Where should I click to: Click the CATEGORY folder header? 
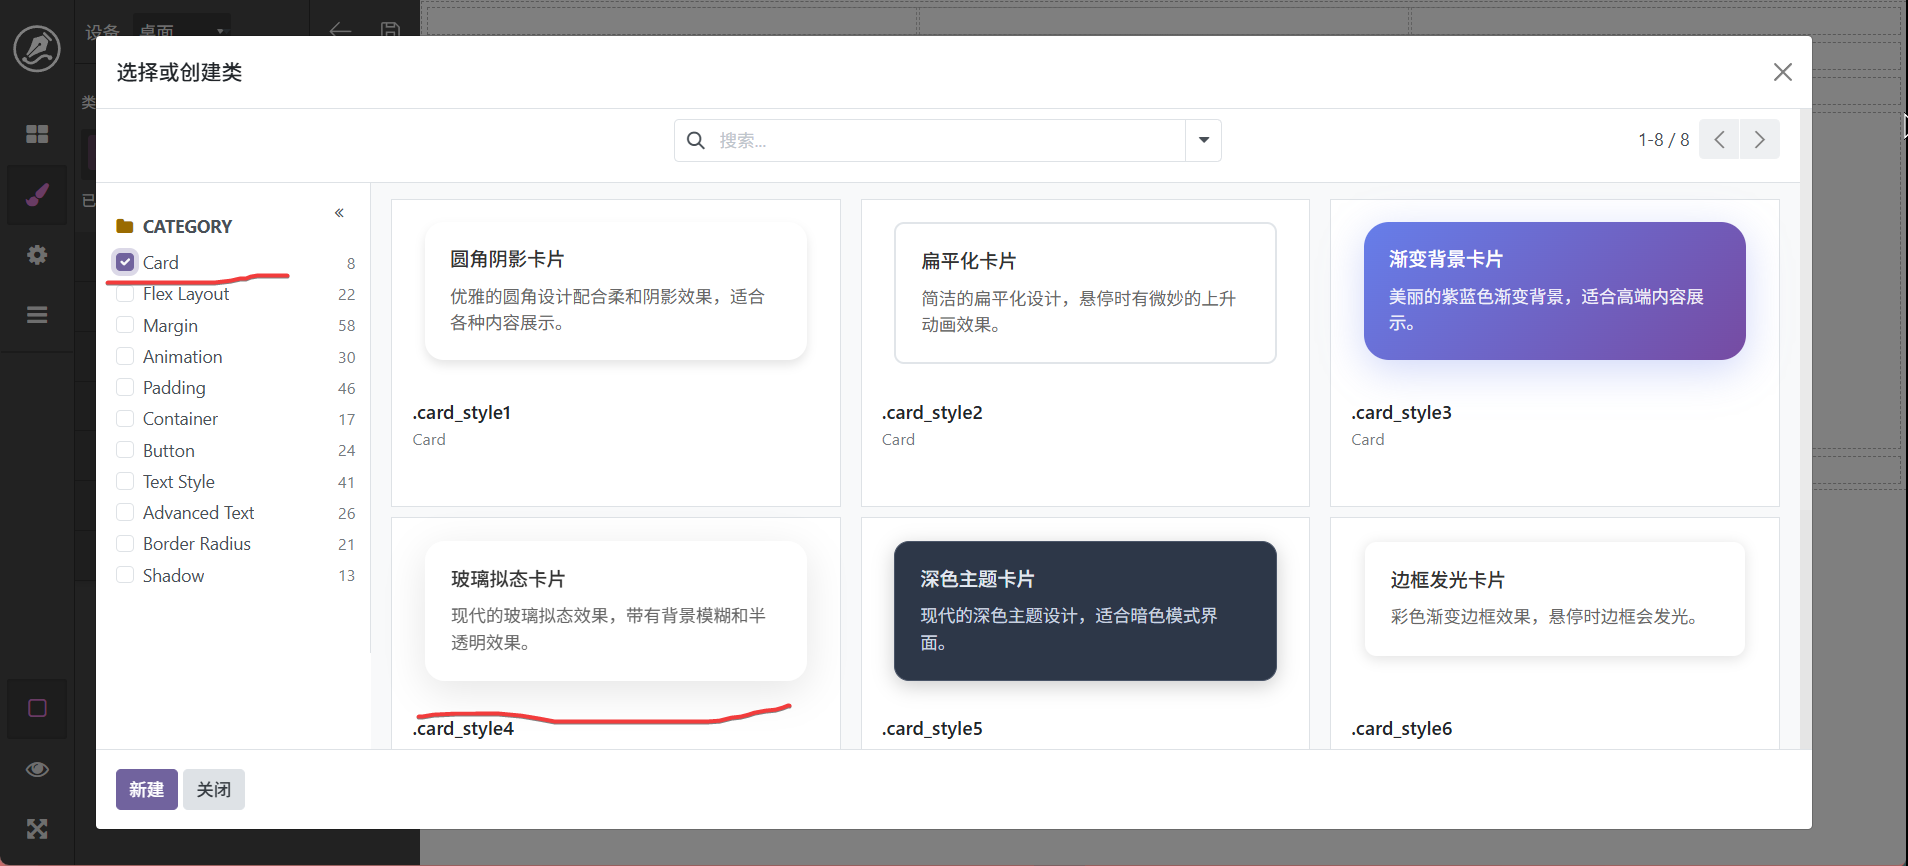186,227
